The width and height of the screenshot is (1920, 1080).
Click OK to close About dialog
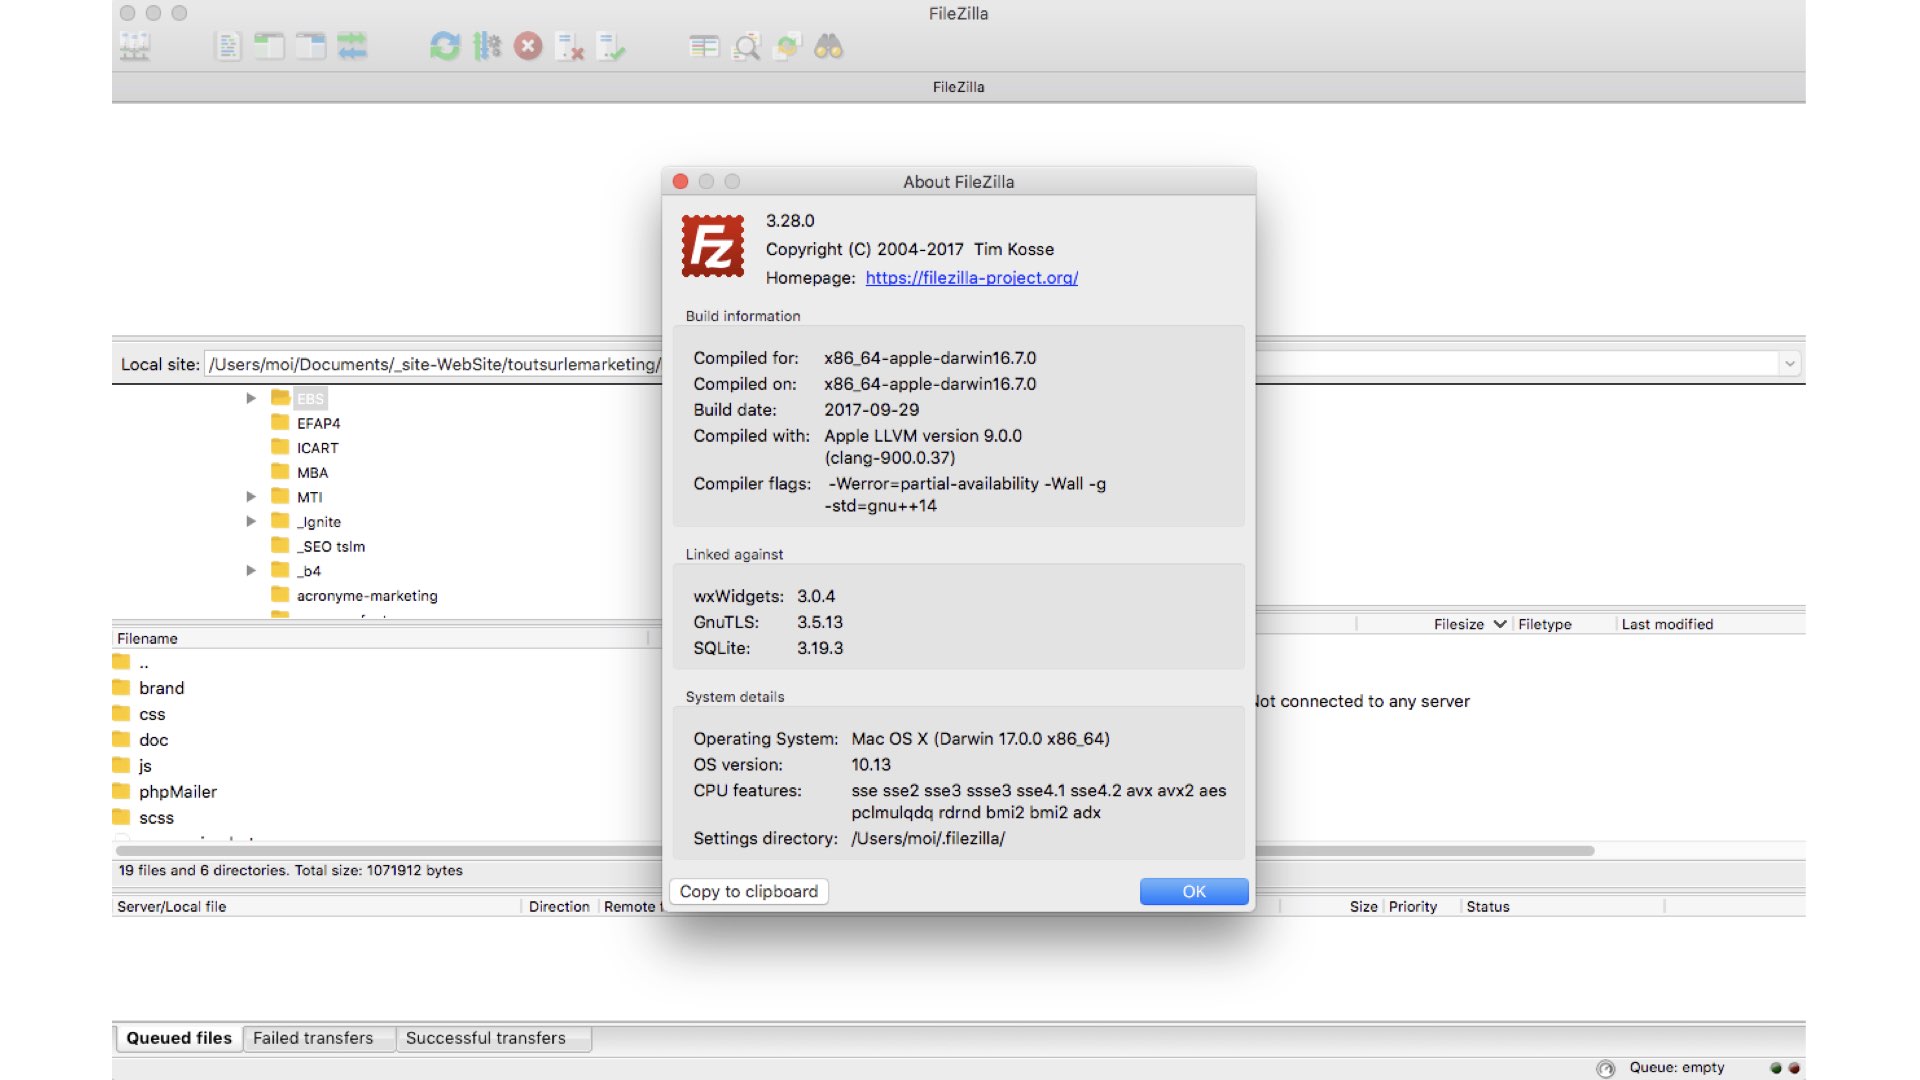pyautogui.click(x=1194, y=891)
